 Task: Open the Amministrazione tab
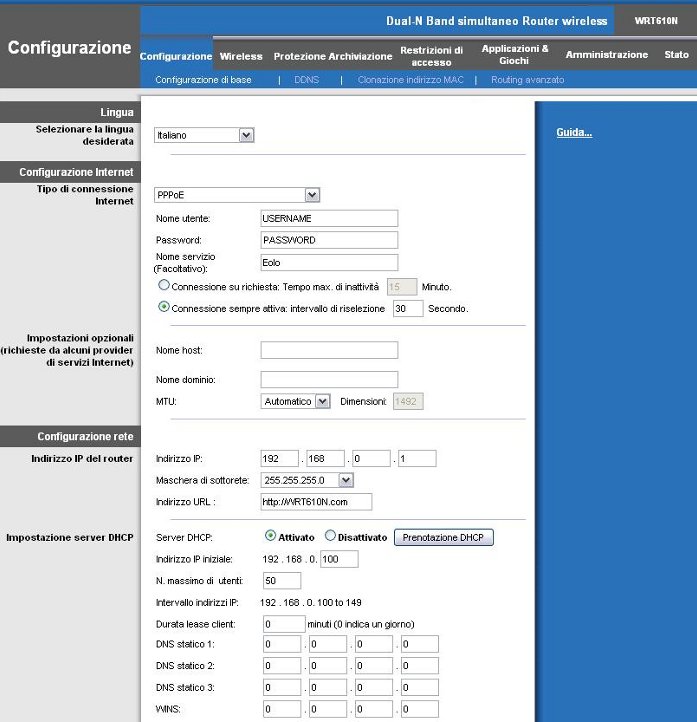pyautogui.click(x=607, y=54)
